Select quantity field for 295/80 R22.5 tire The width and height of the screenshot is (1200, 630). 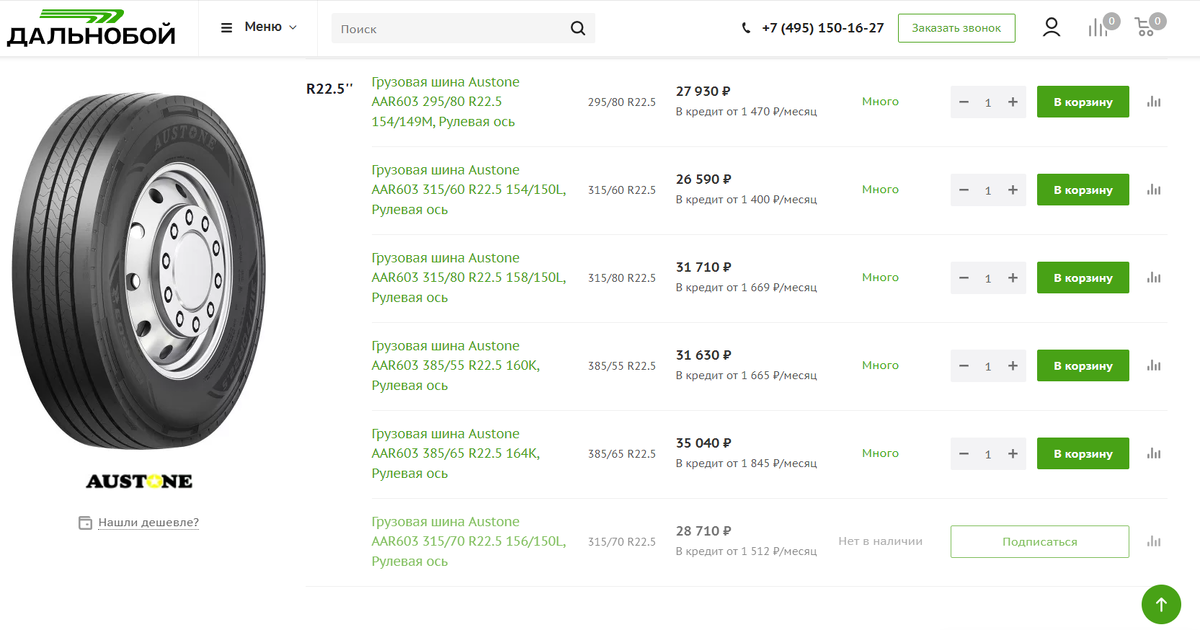tap(988, 102)
